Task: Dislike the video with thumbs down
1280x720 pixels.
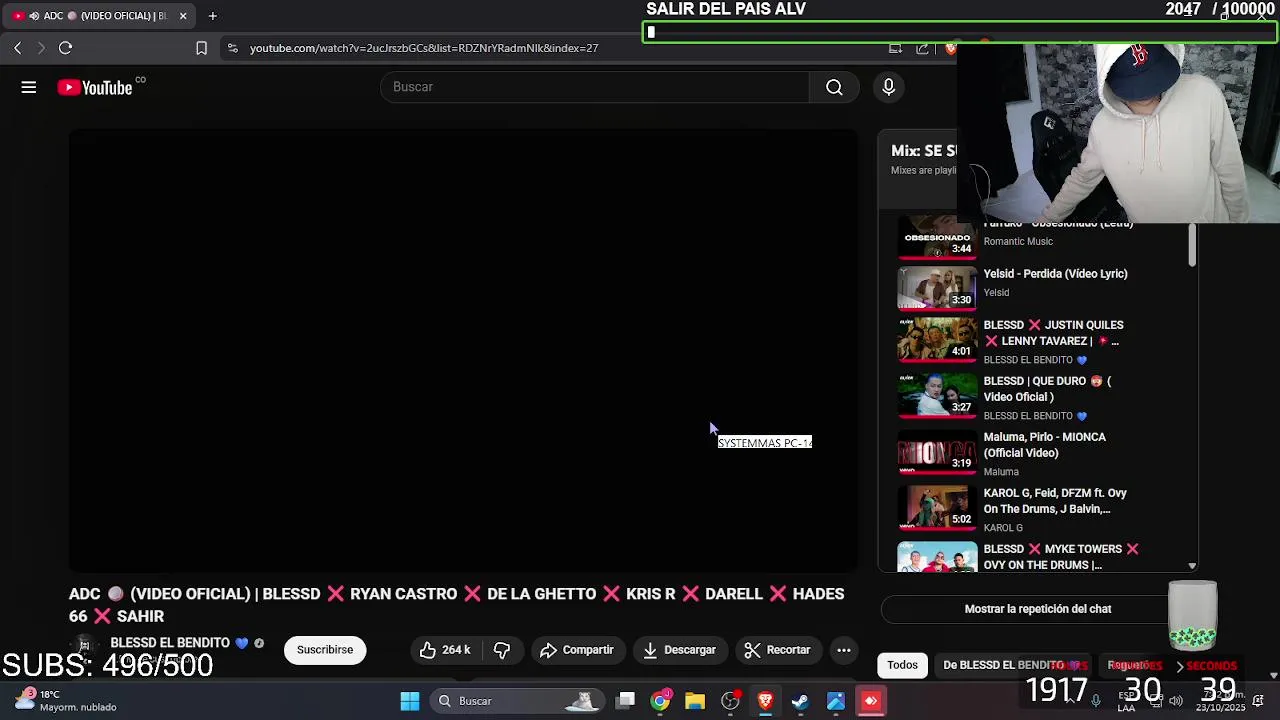Action: (x=502, y=650)
